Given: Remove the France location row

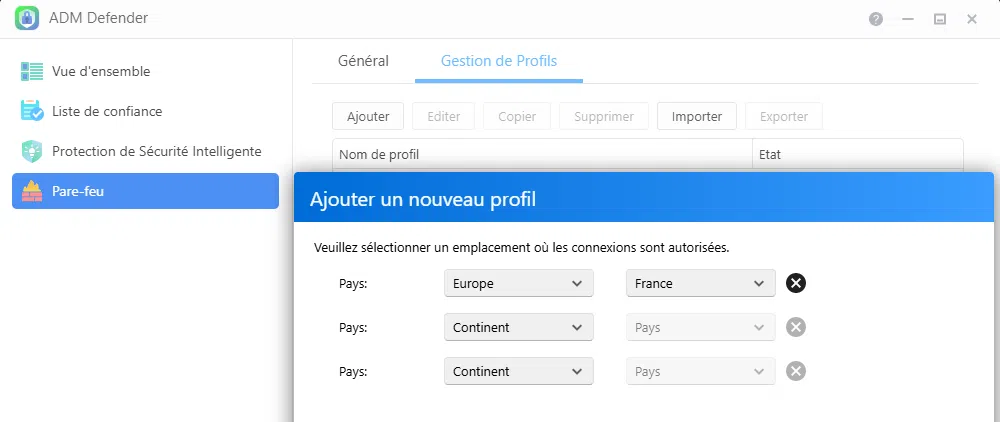Looking at the screenshot, I should coord(796,283).
